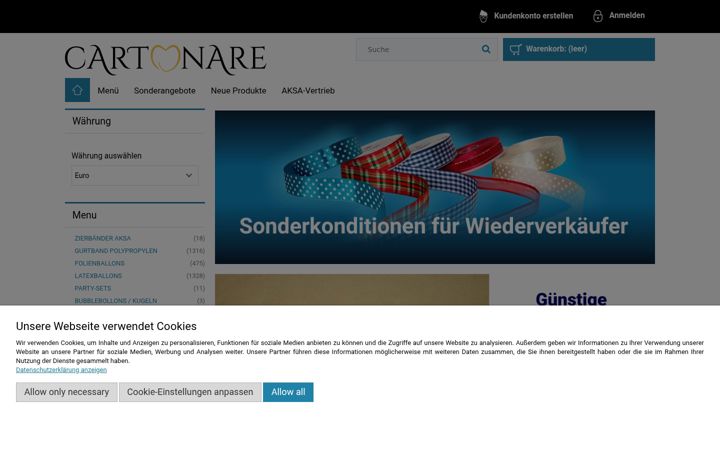Viewport: 720px width, 450px height.
Task: Click the Sonderkonditionen für Wiederverkäufer banner
Action: 434,187
